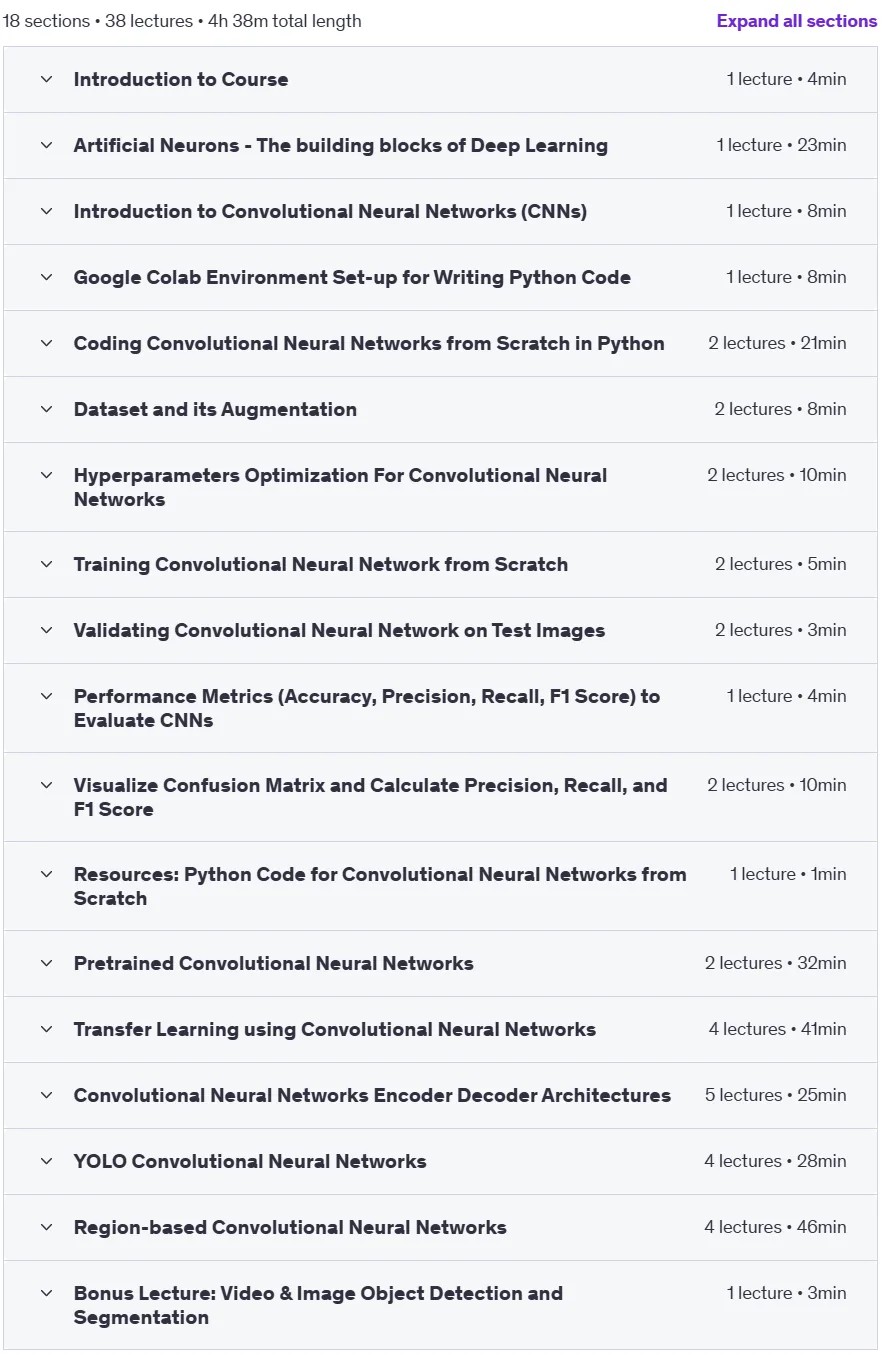This screenshot has height=1354, width=882.
Task: Open Visualize Confusion Matrix section title
Action: coord(370,797)
